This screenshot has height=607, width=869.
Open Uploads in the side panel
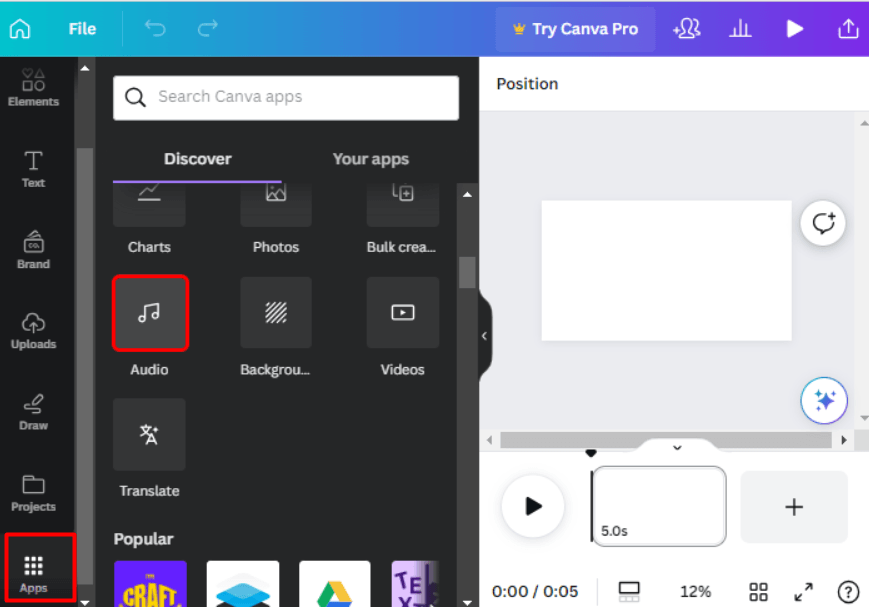click(34, 331)
